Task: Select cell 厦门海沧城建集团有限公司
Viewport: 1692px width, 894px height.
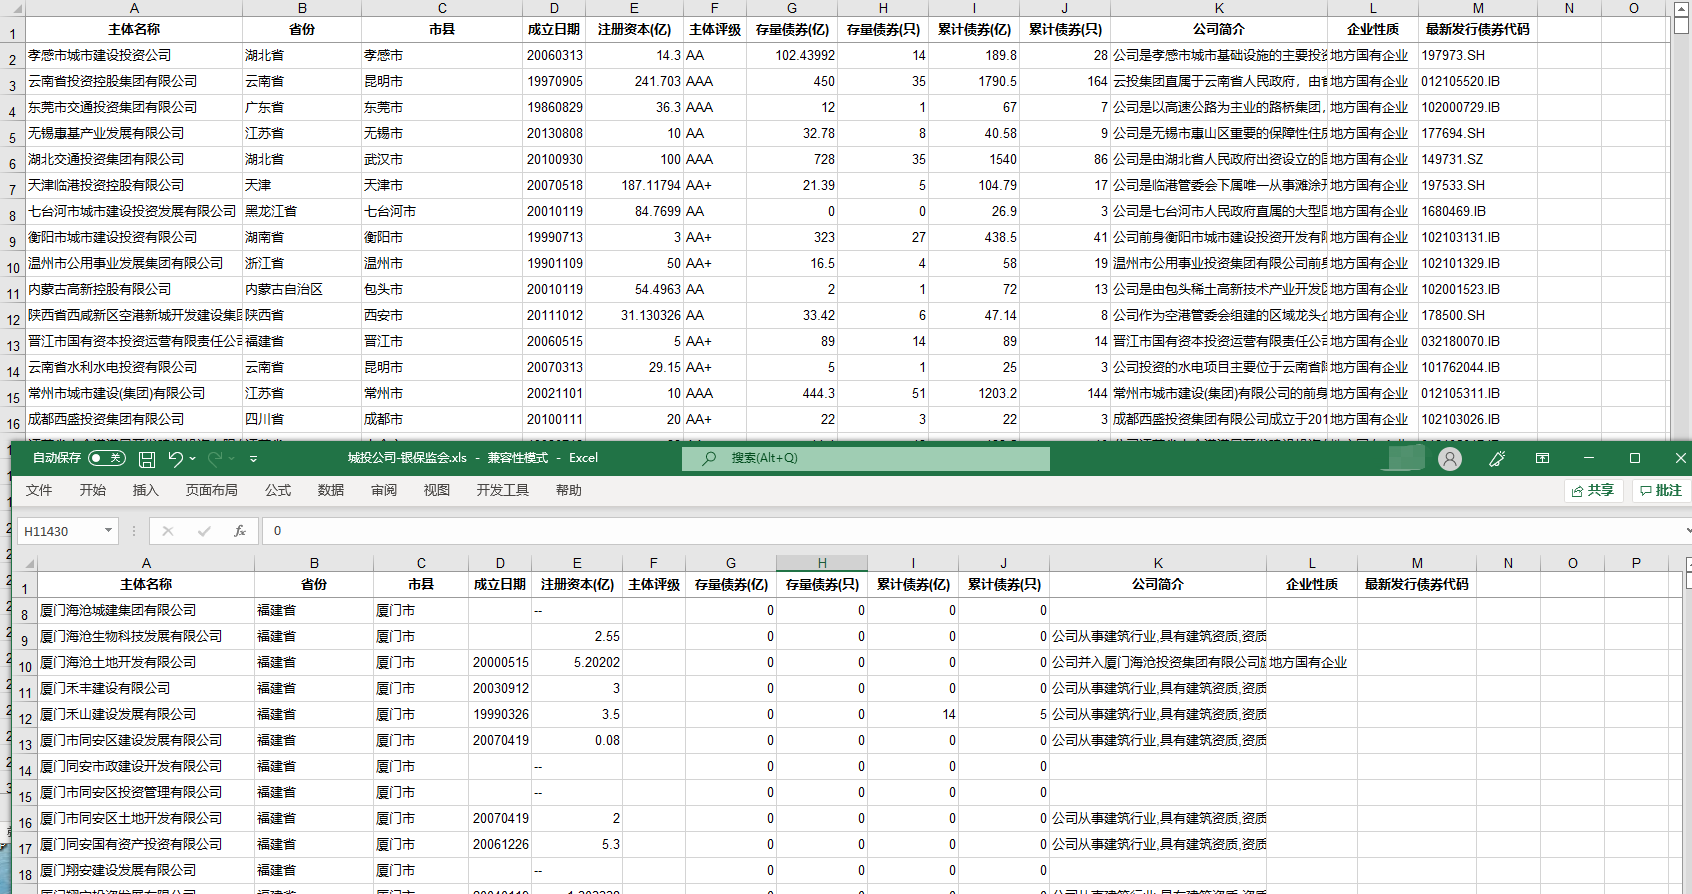Action: (x=146, y=610)
